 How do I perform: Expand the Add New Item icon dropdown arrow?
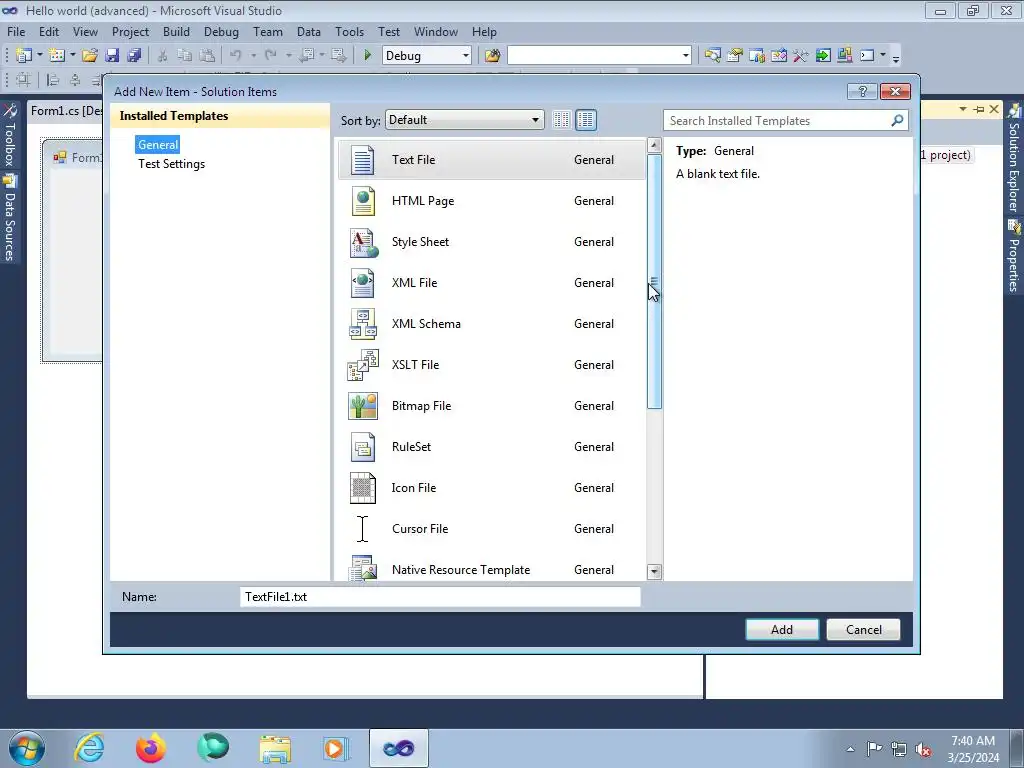point(72,56)
